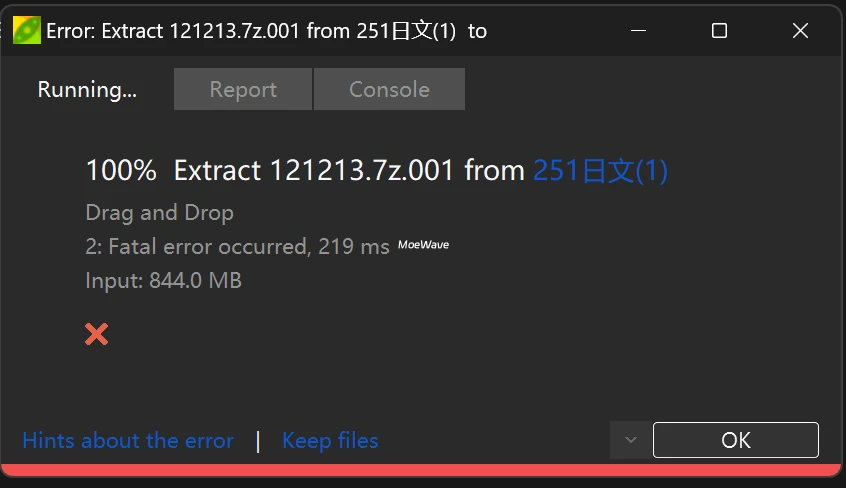Click the 100% progress percentage
The width and height of the screenshot is (846, 488).
coord(121,171)
